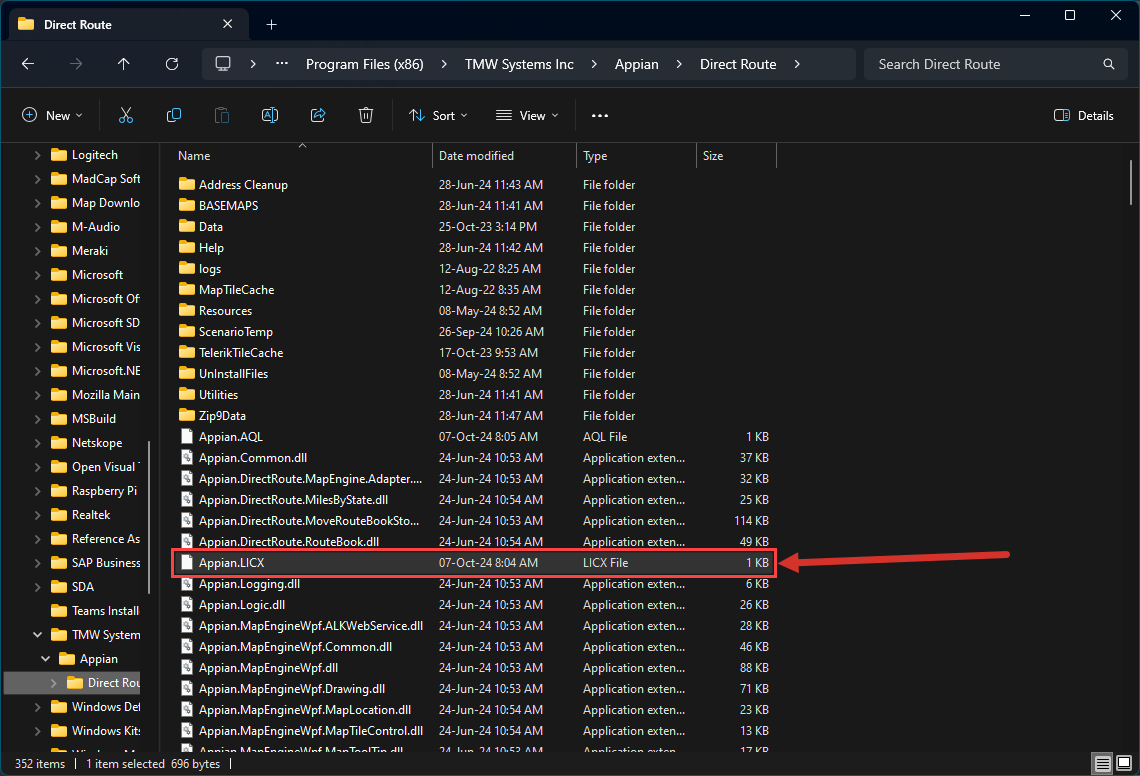This screenshot has height=776, width=1140.
Task: Click the Copy icon in toolbar
Action: (174, 116)
